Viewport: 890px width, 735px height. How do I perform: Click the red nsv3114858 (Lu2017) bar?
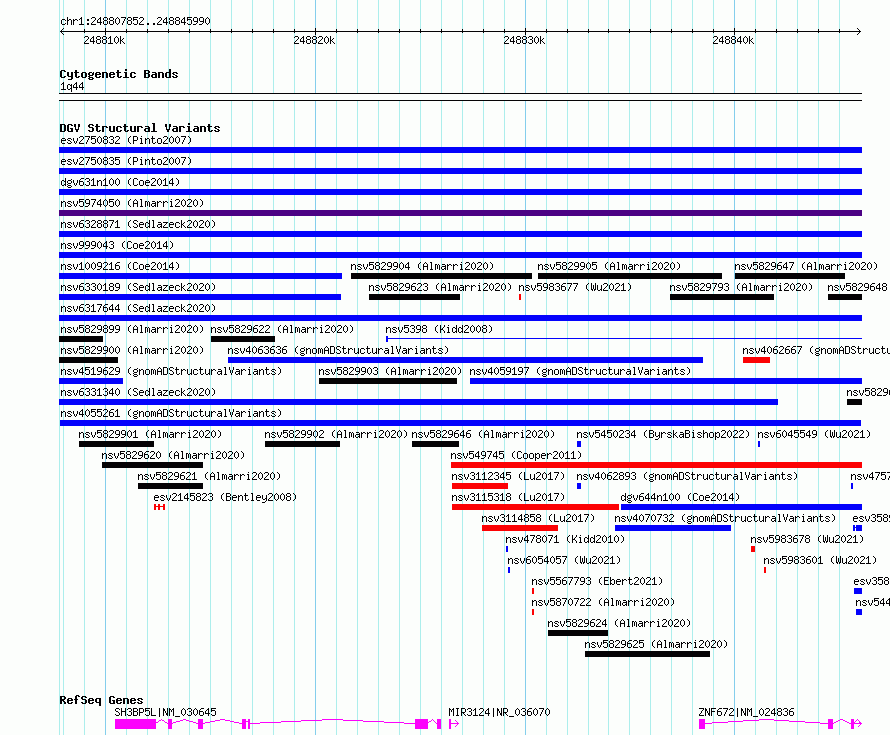pyautogui.click(x=520, y=528)
